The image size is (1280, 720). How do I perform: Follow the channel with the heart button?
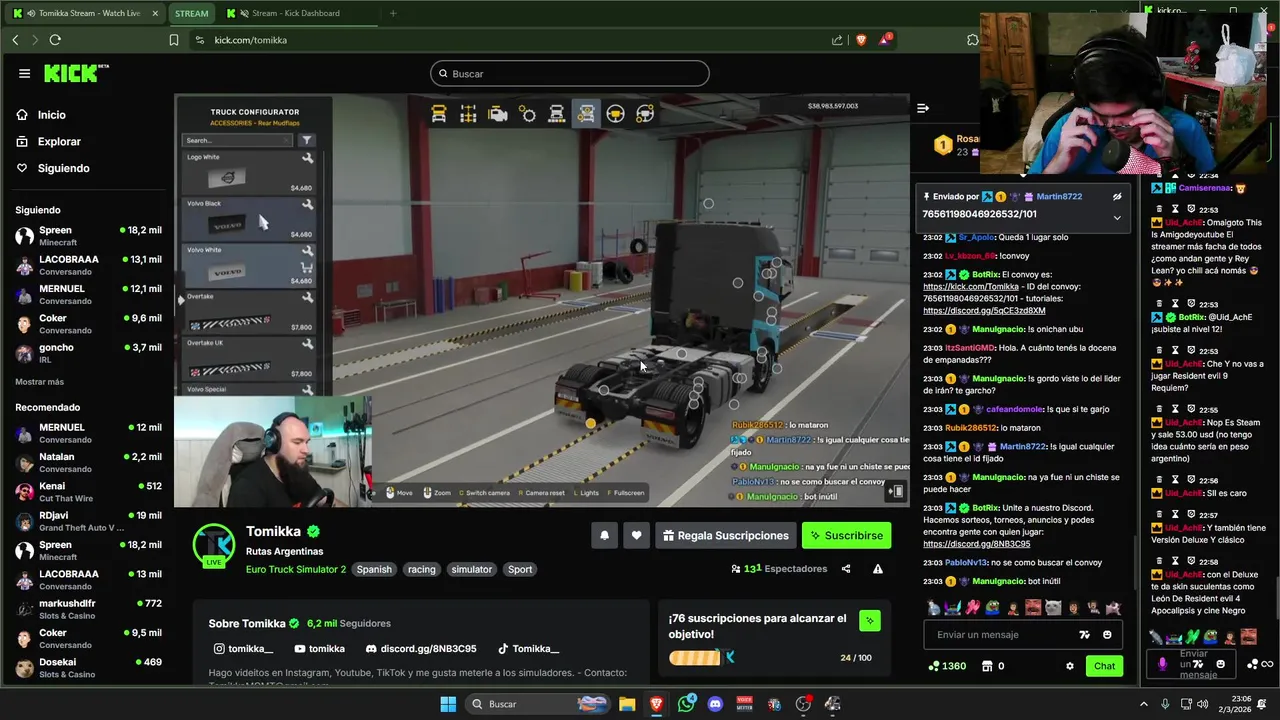(636, 536)
